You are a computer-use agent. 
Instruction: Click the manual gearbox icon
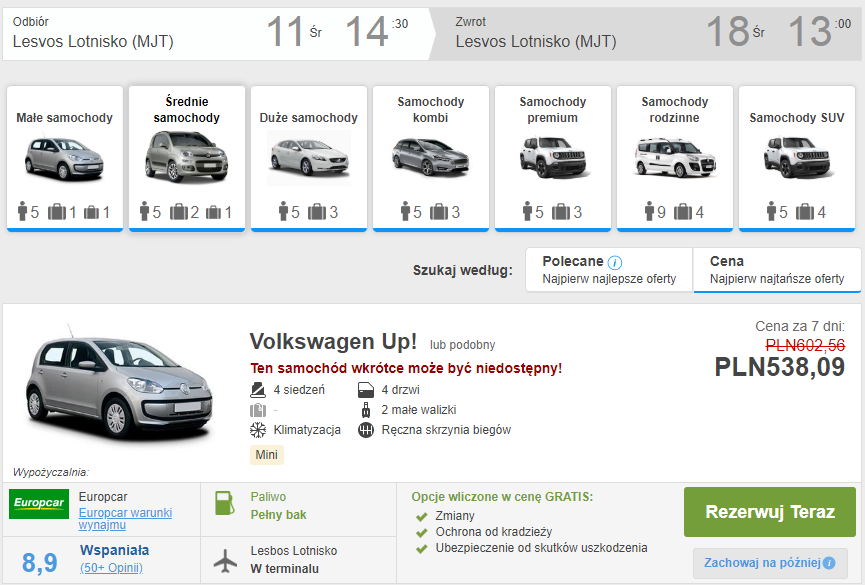[365, 430]
